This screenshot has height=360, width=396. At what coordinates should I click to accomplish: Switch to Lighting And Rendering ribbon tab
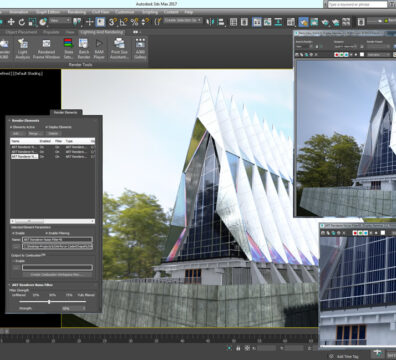[x=102, y=32]
